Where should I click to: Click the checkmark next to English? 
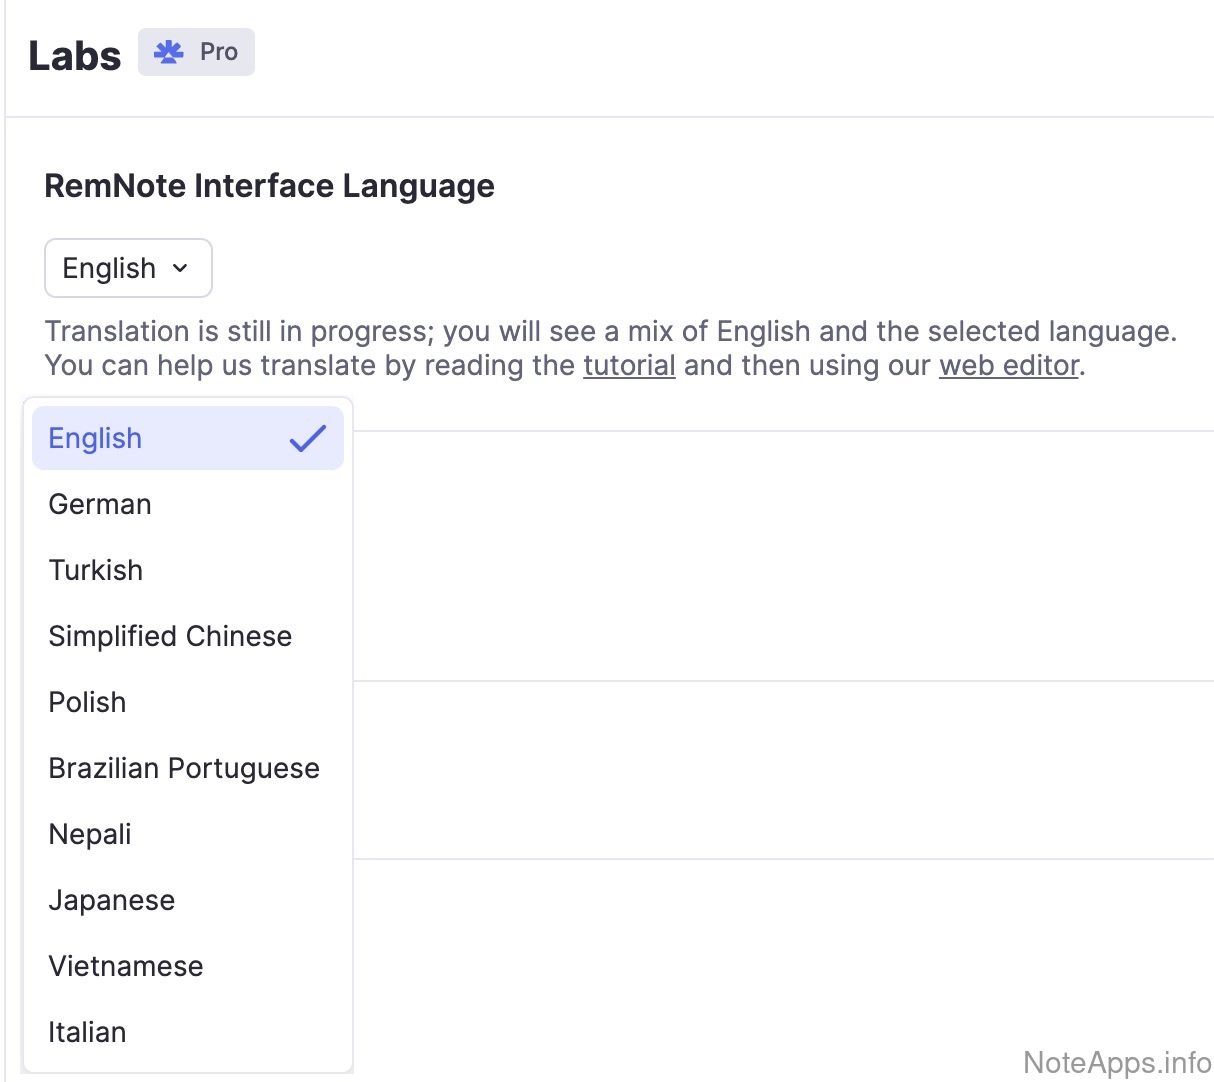point(308,438)
